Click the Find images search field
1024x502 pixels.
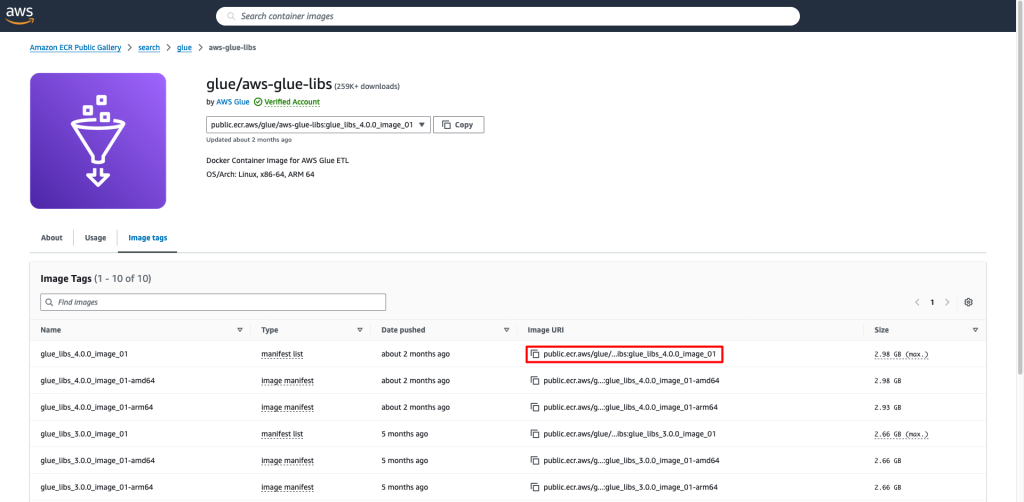(213, 302)
